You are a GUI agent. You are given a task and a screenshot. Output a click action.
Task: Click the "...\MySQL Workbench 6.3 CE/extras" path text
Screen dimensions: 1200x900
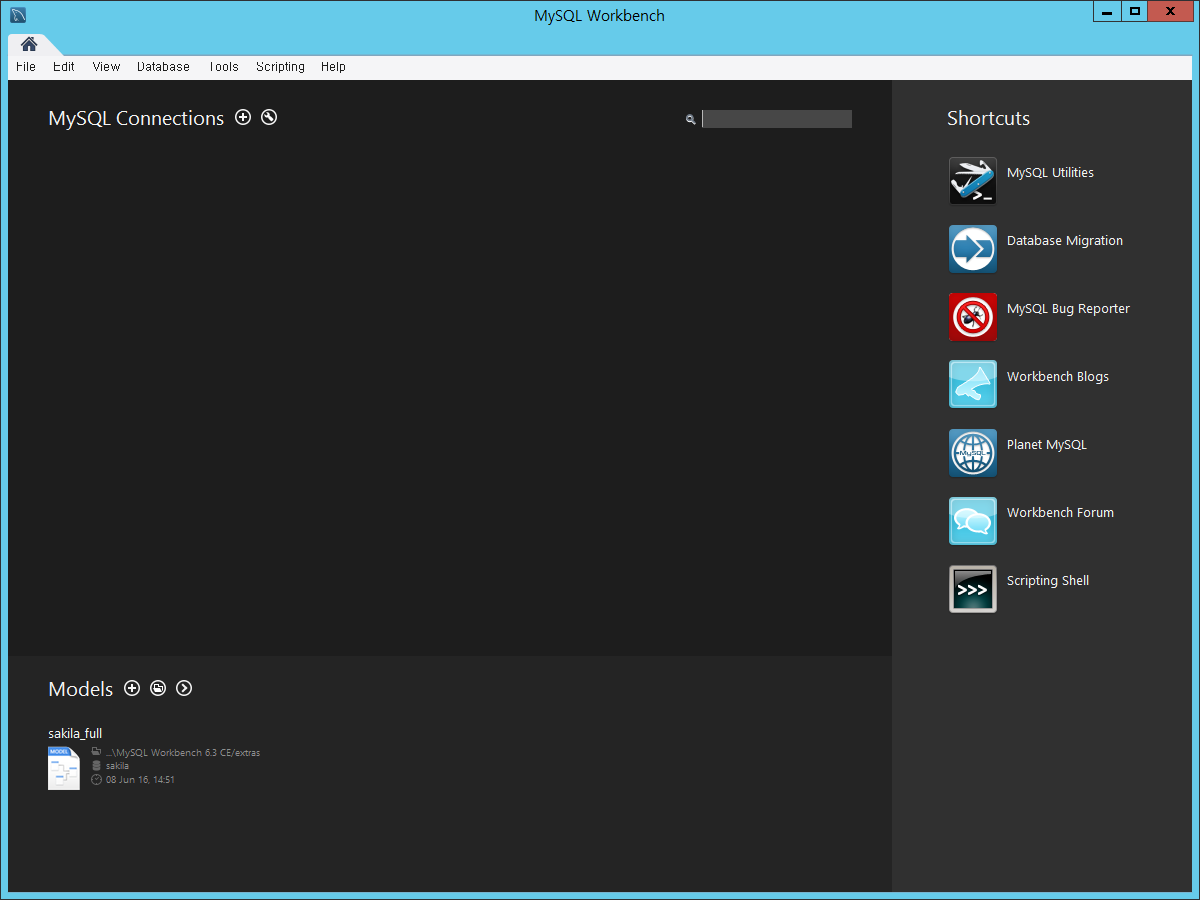(x=183, y=752)
